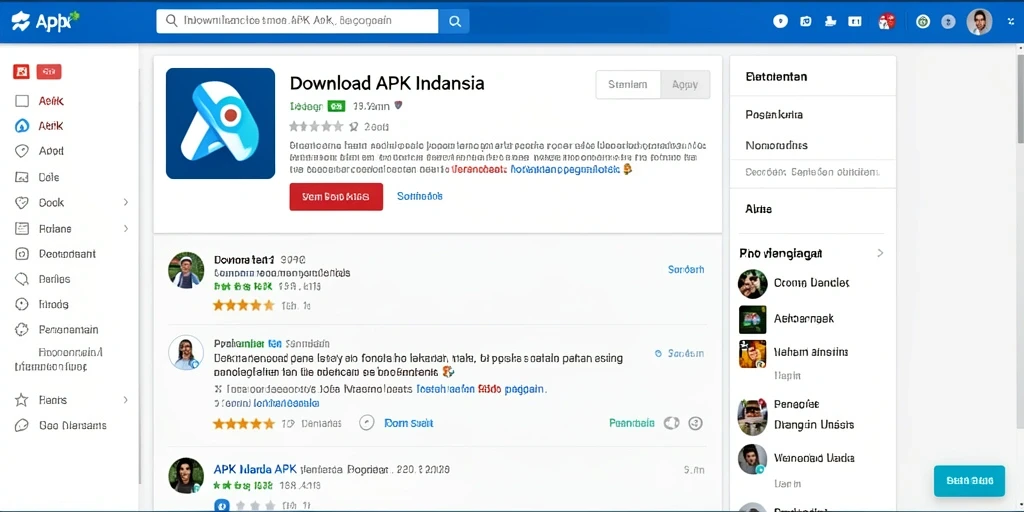This screenshot has width=1024, height=512.
Task: Click the Sonhaobs link beside the red button
Action: [419, 196]
